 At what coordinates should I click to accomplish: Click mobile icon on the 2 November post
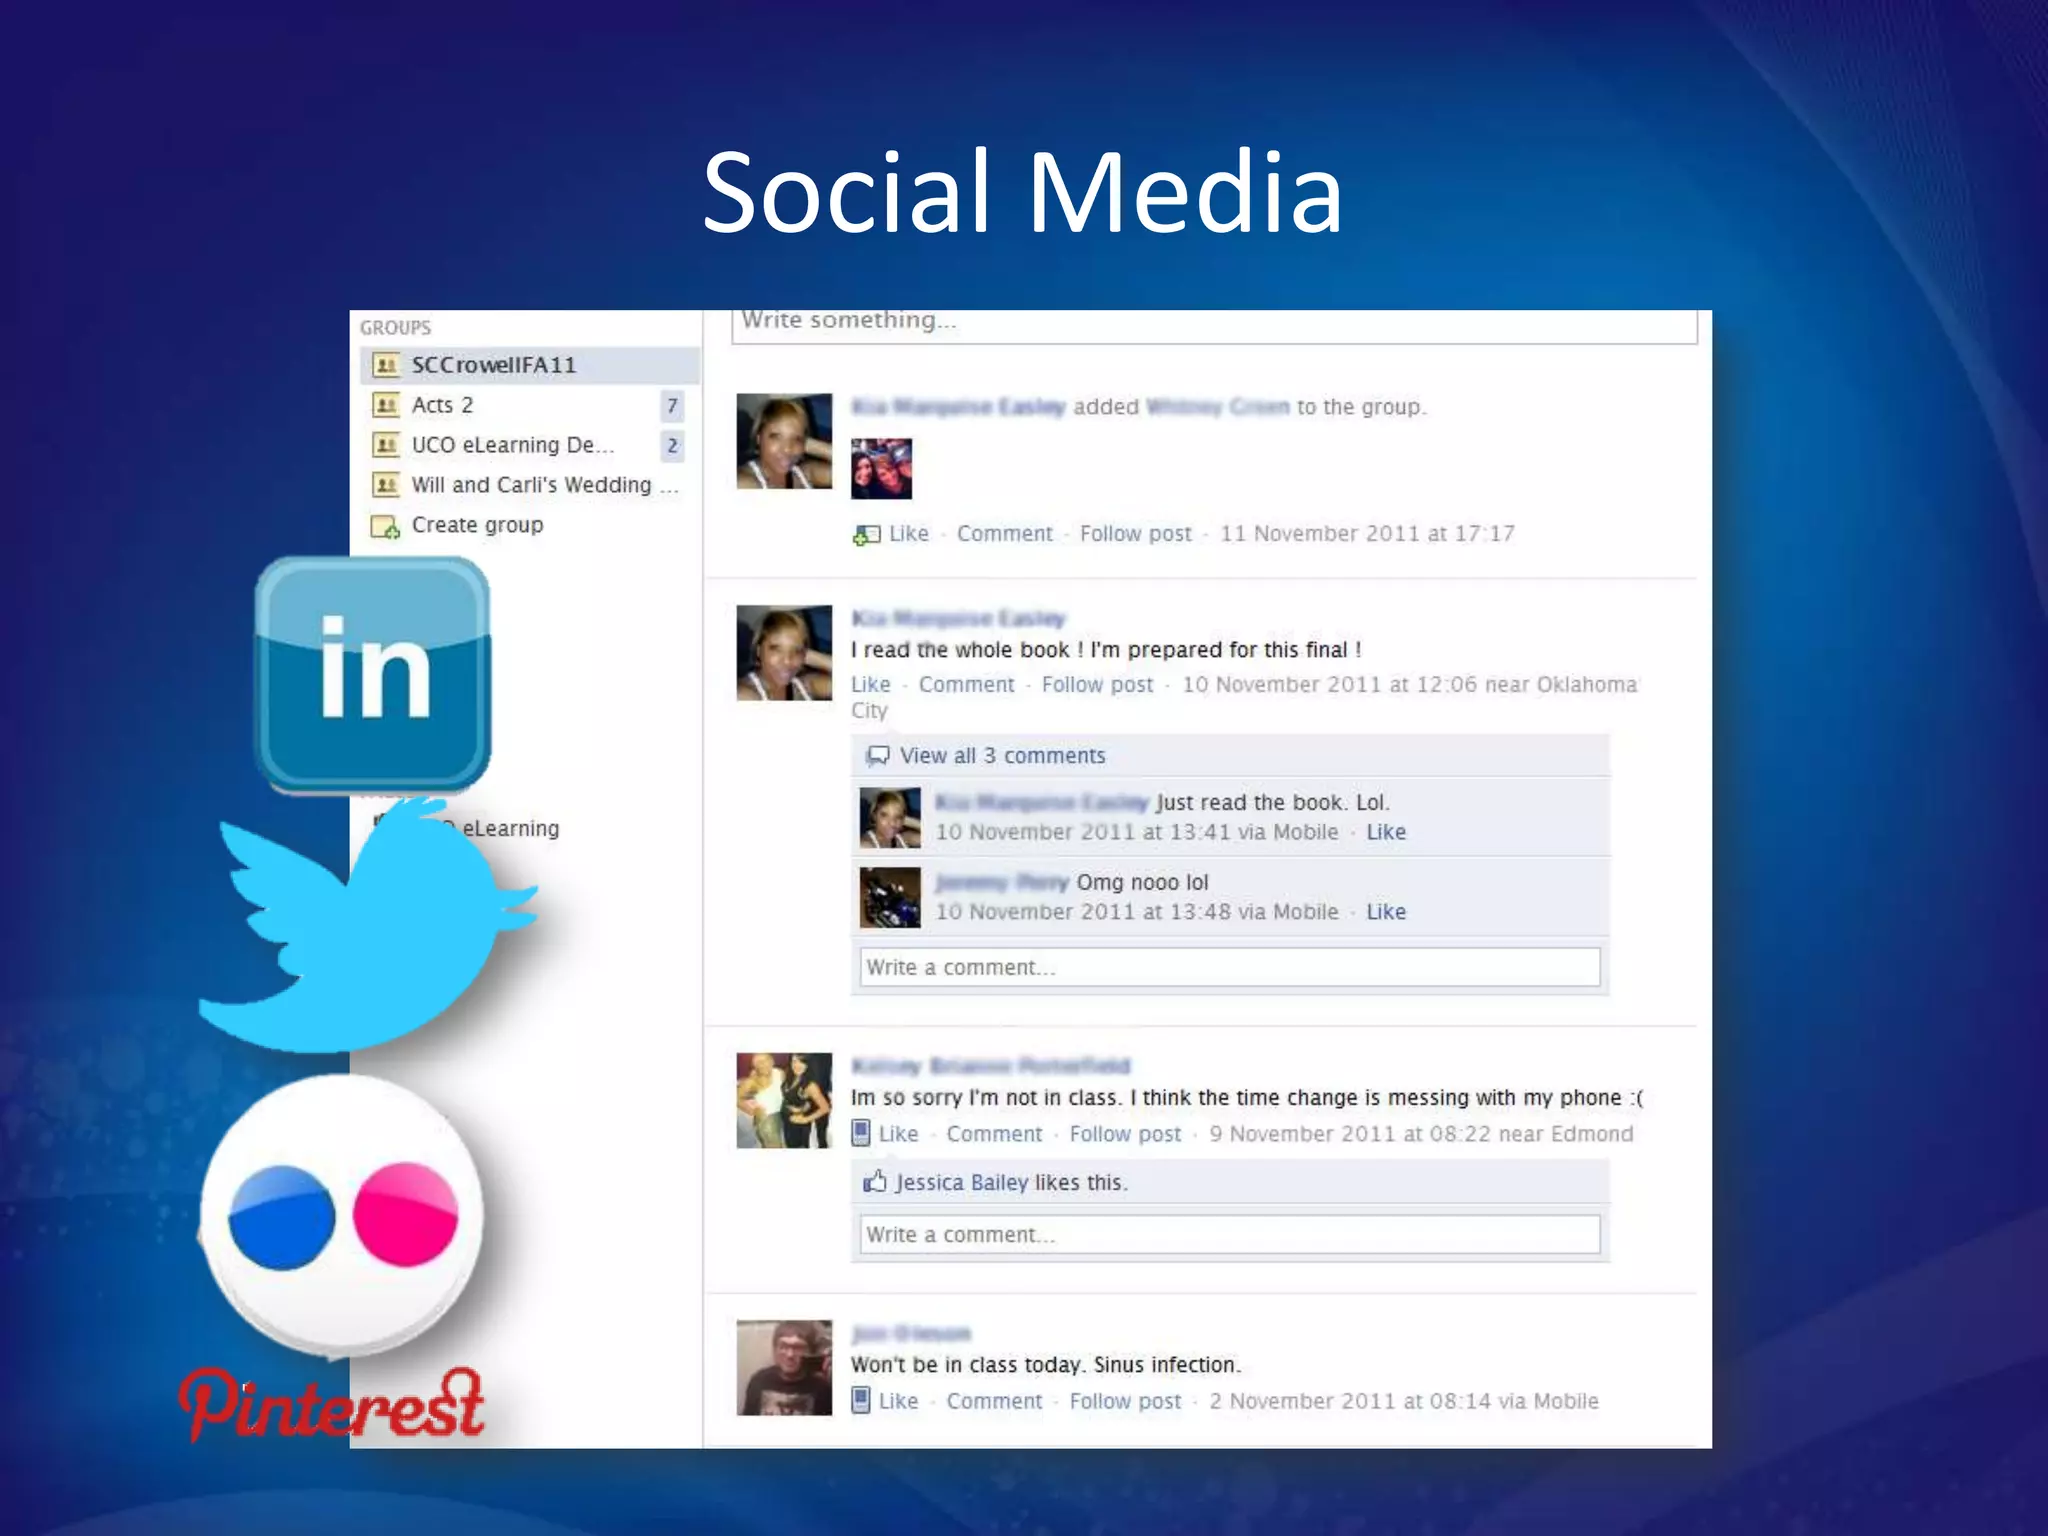[861, 1400]
